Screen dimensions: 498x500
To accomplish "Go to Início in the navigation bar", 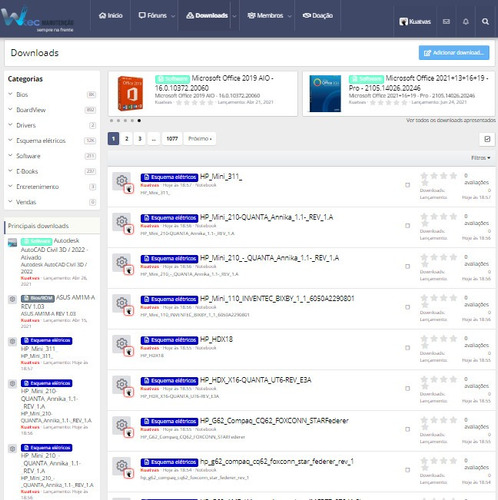I will tap(111, 15).
